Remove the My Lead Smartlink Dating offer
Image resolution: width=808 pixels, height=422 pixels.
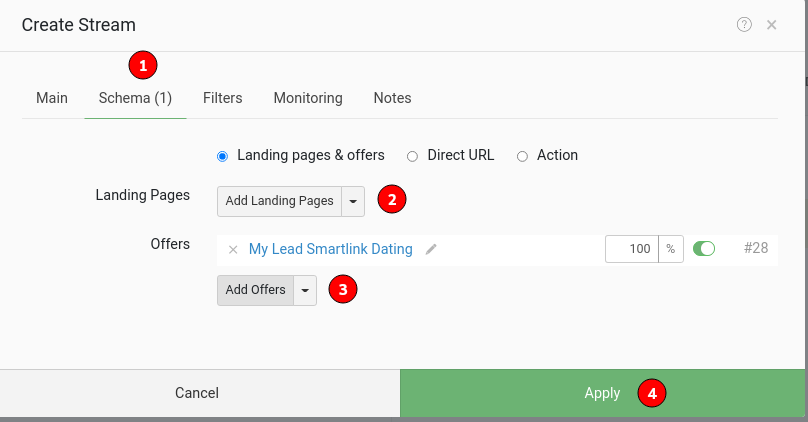click(x=233, y=250)
